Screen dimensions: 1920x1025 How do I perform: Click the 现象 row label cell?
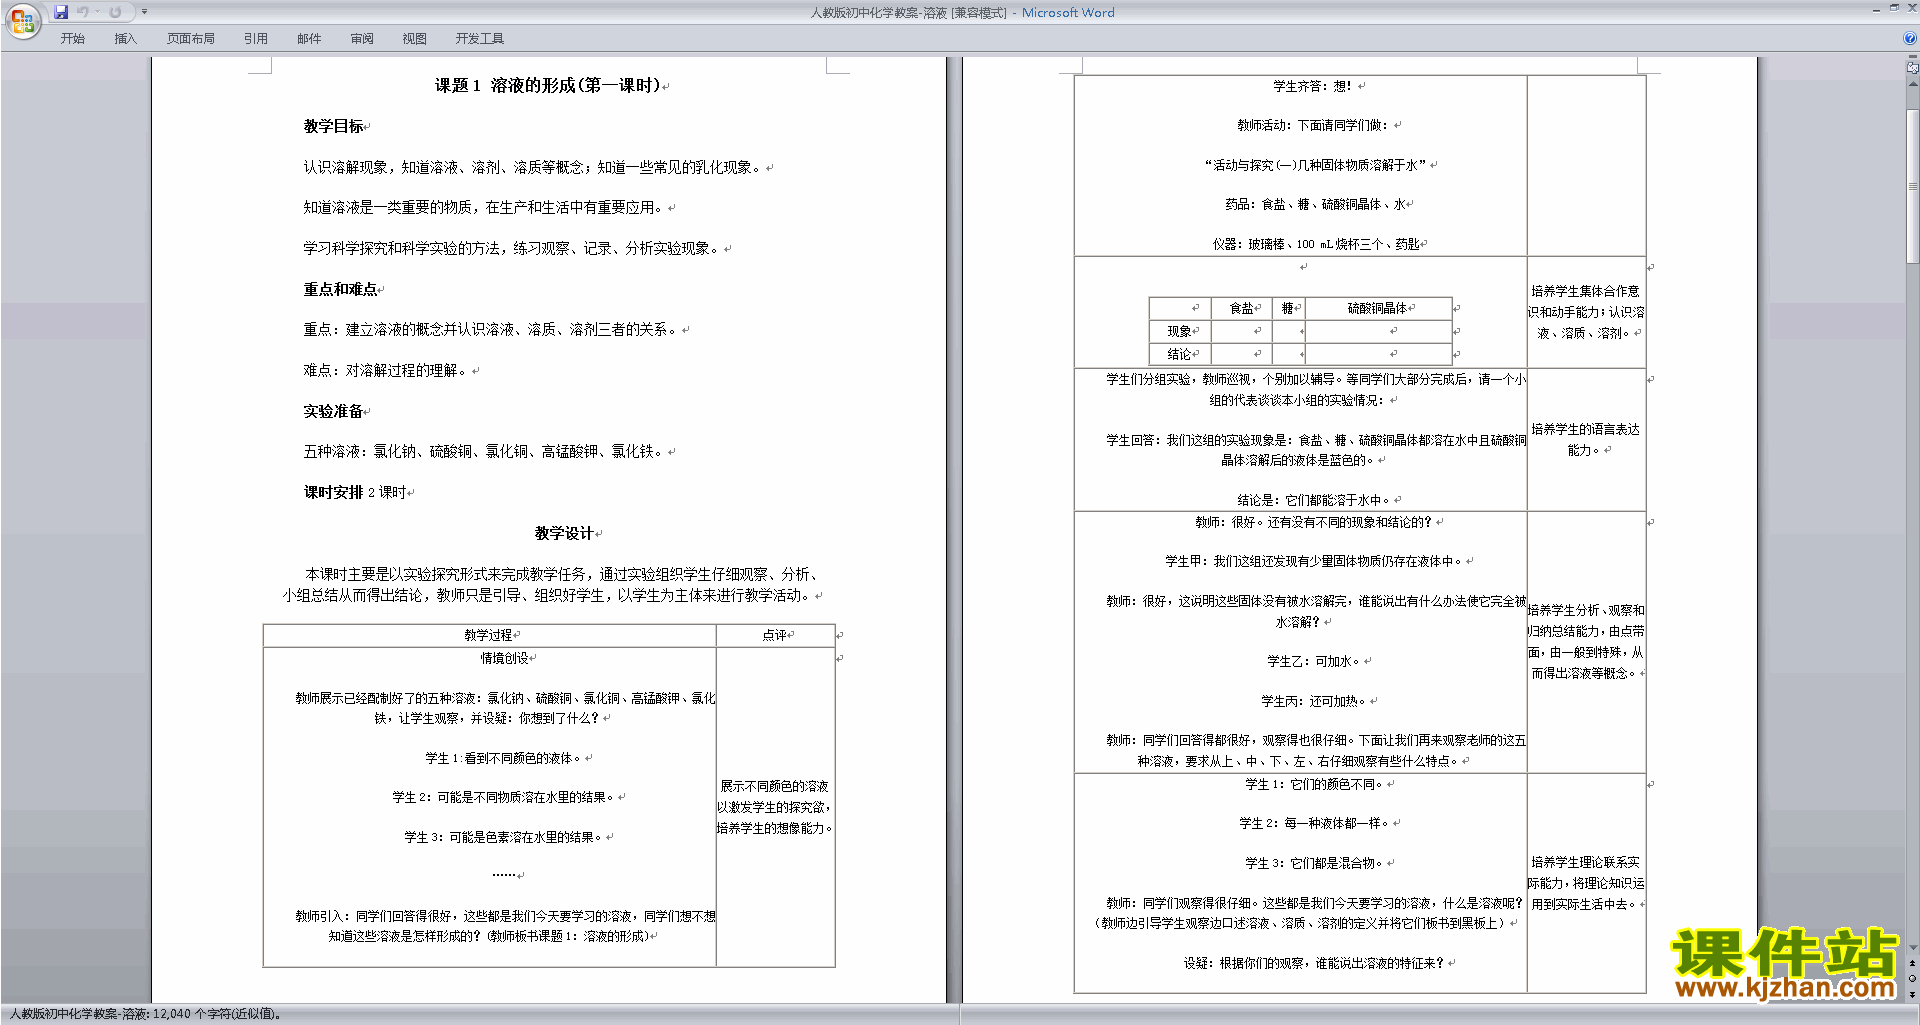[x=1180, y=331]
